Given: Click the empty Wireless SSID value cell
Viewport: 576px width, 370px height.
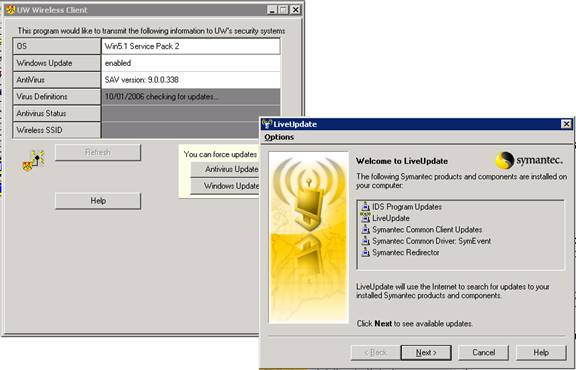Looking at the screenshot, I should (x=181, y=130).
